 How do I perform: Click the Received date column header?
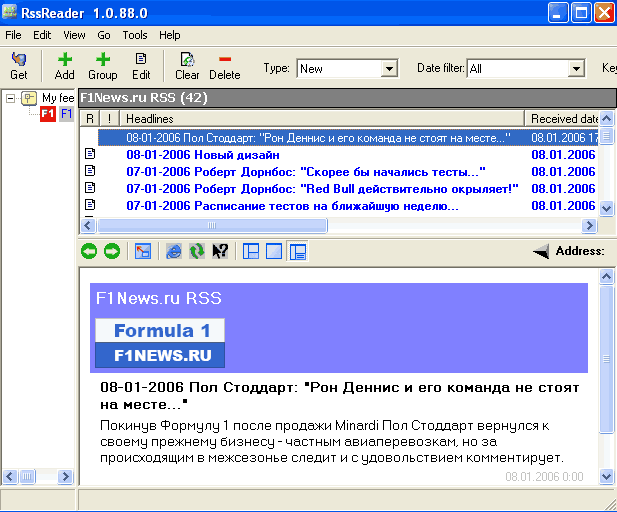(562, 118)
